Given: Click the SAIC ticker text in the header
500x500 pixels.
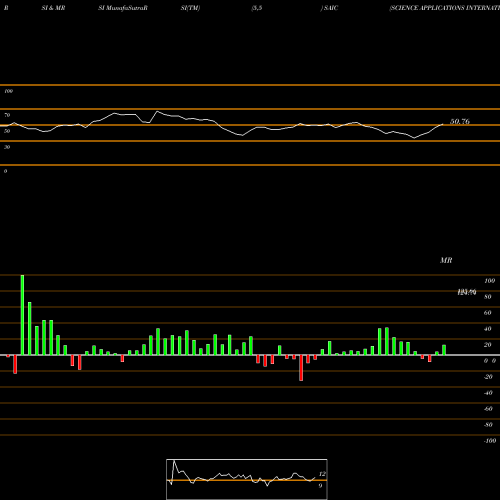Looking at the screenshot, I should 331,8.
